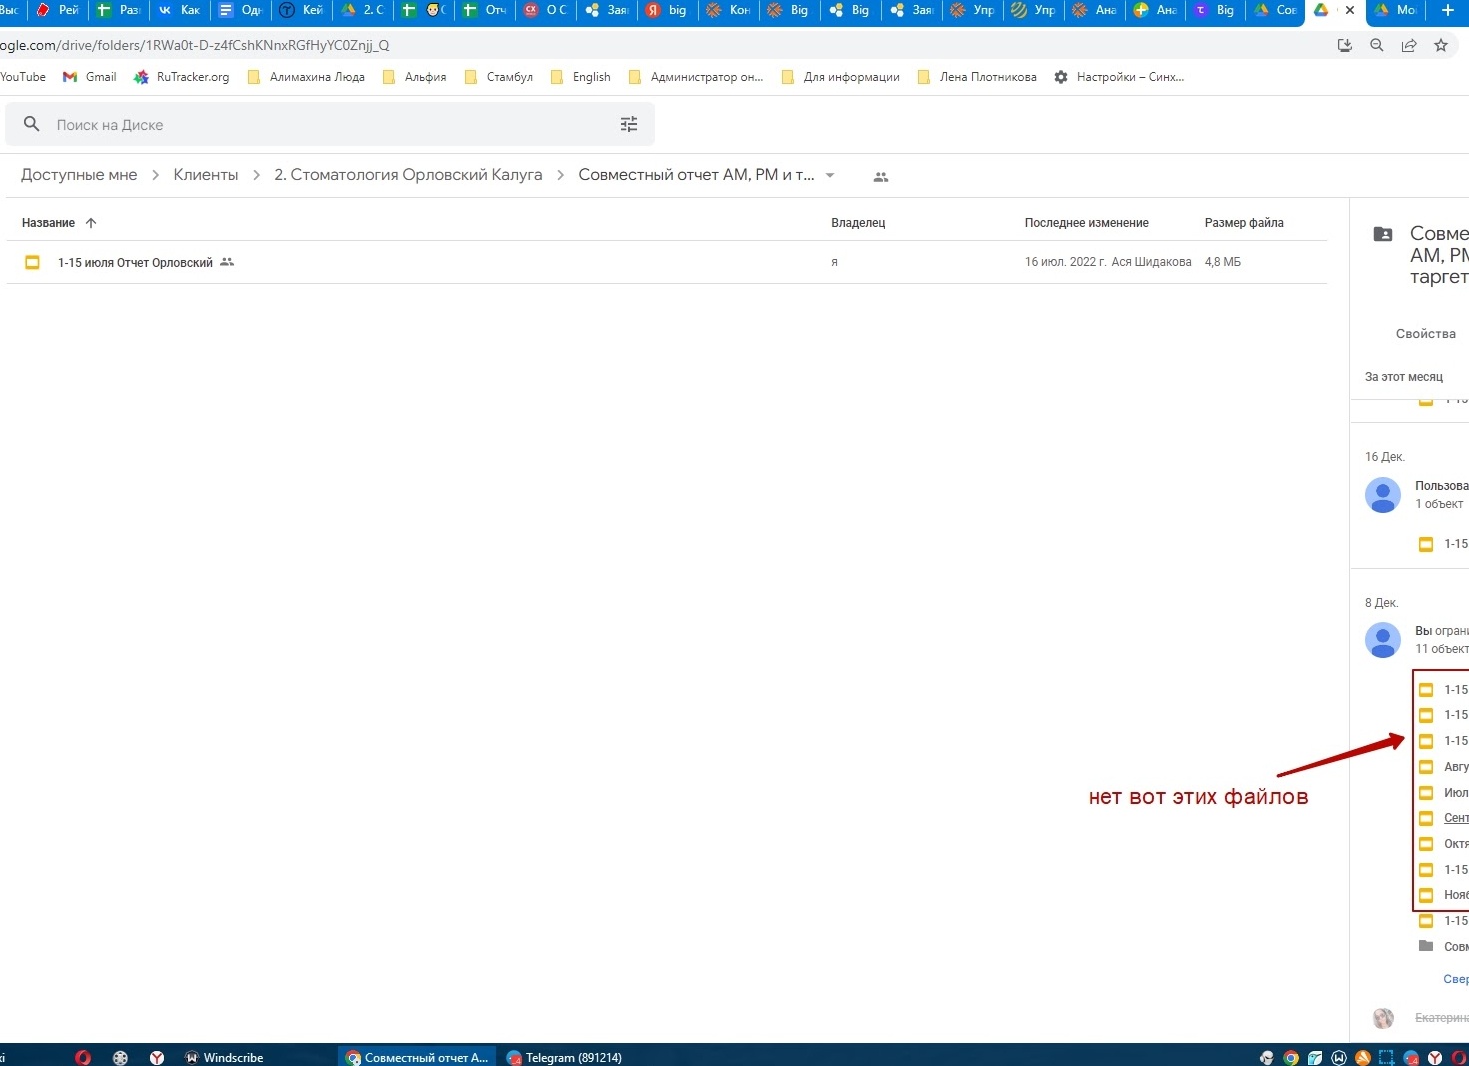Sort files by 'Последнее изменение' column header
1469x1066 pixels.
tap(1086, 223)
